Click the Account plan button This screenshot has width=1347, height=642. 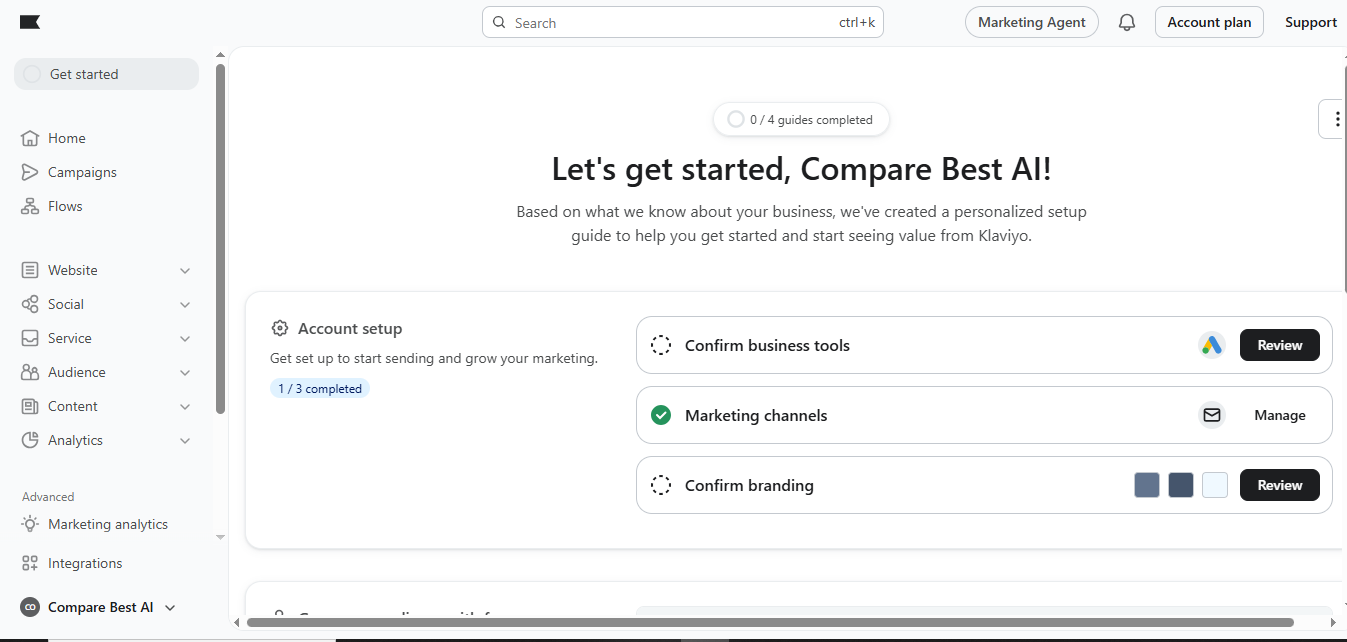click(1209, 22)
